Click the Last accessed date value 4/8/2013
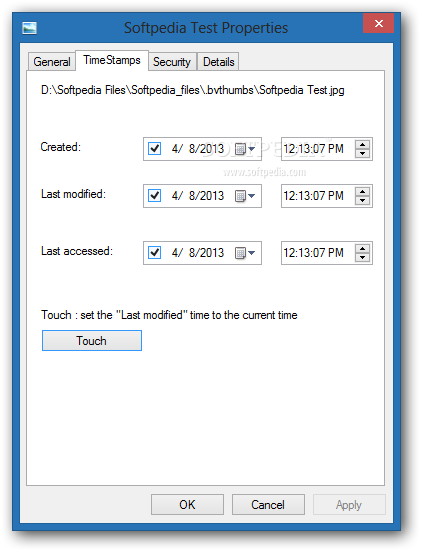The height and width of the screenshot is (551, 421). [x=198, y=253]
